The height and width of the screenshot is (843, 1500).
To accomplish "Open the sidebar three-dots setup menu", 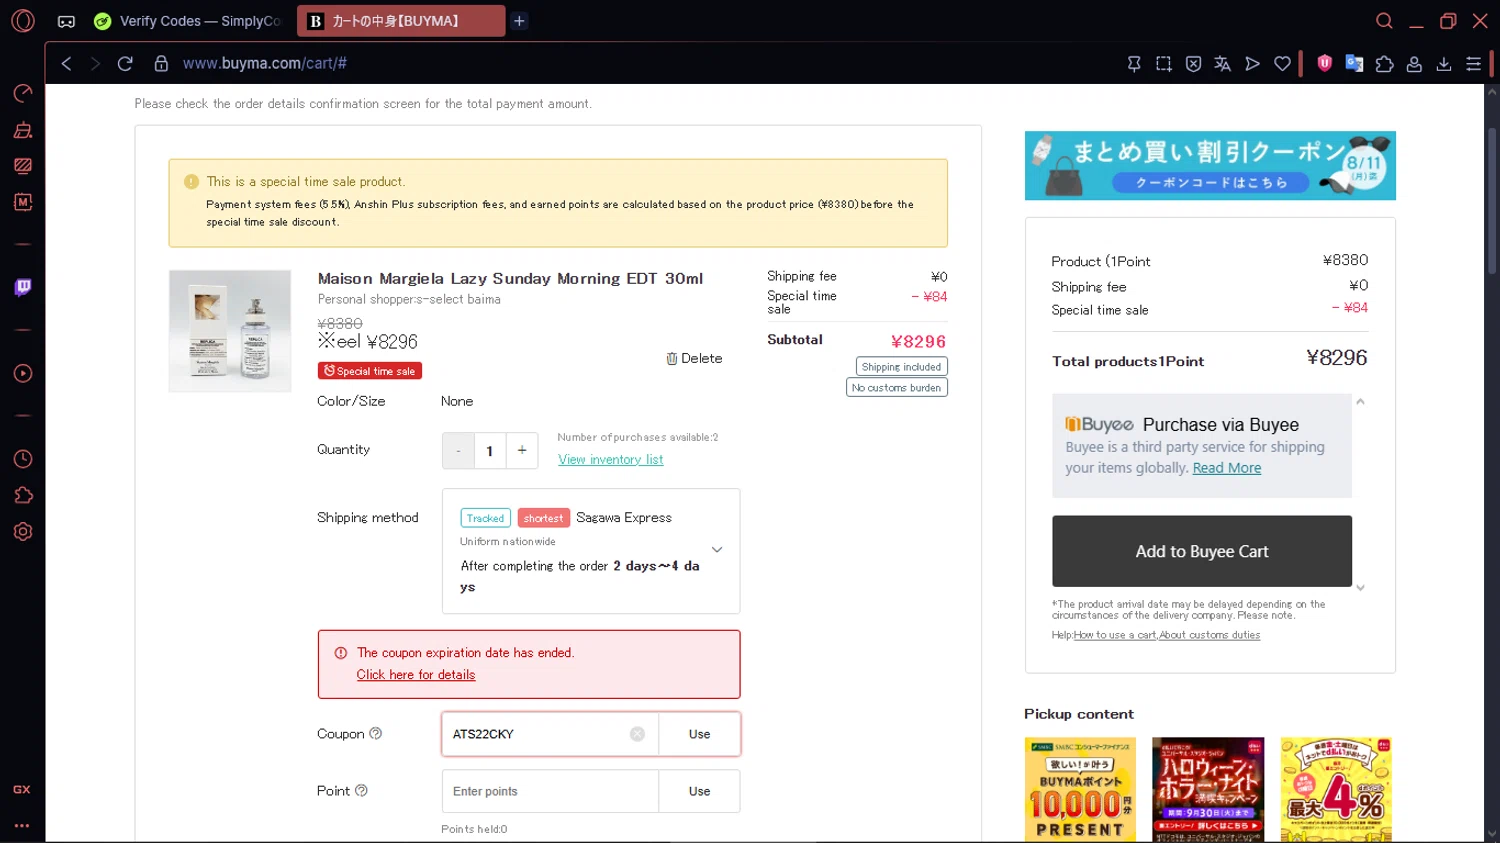I will [x=22, y=826].
